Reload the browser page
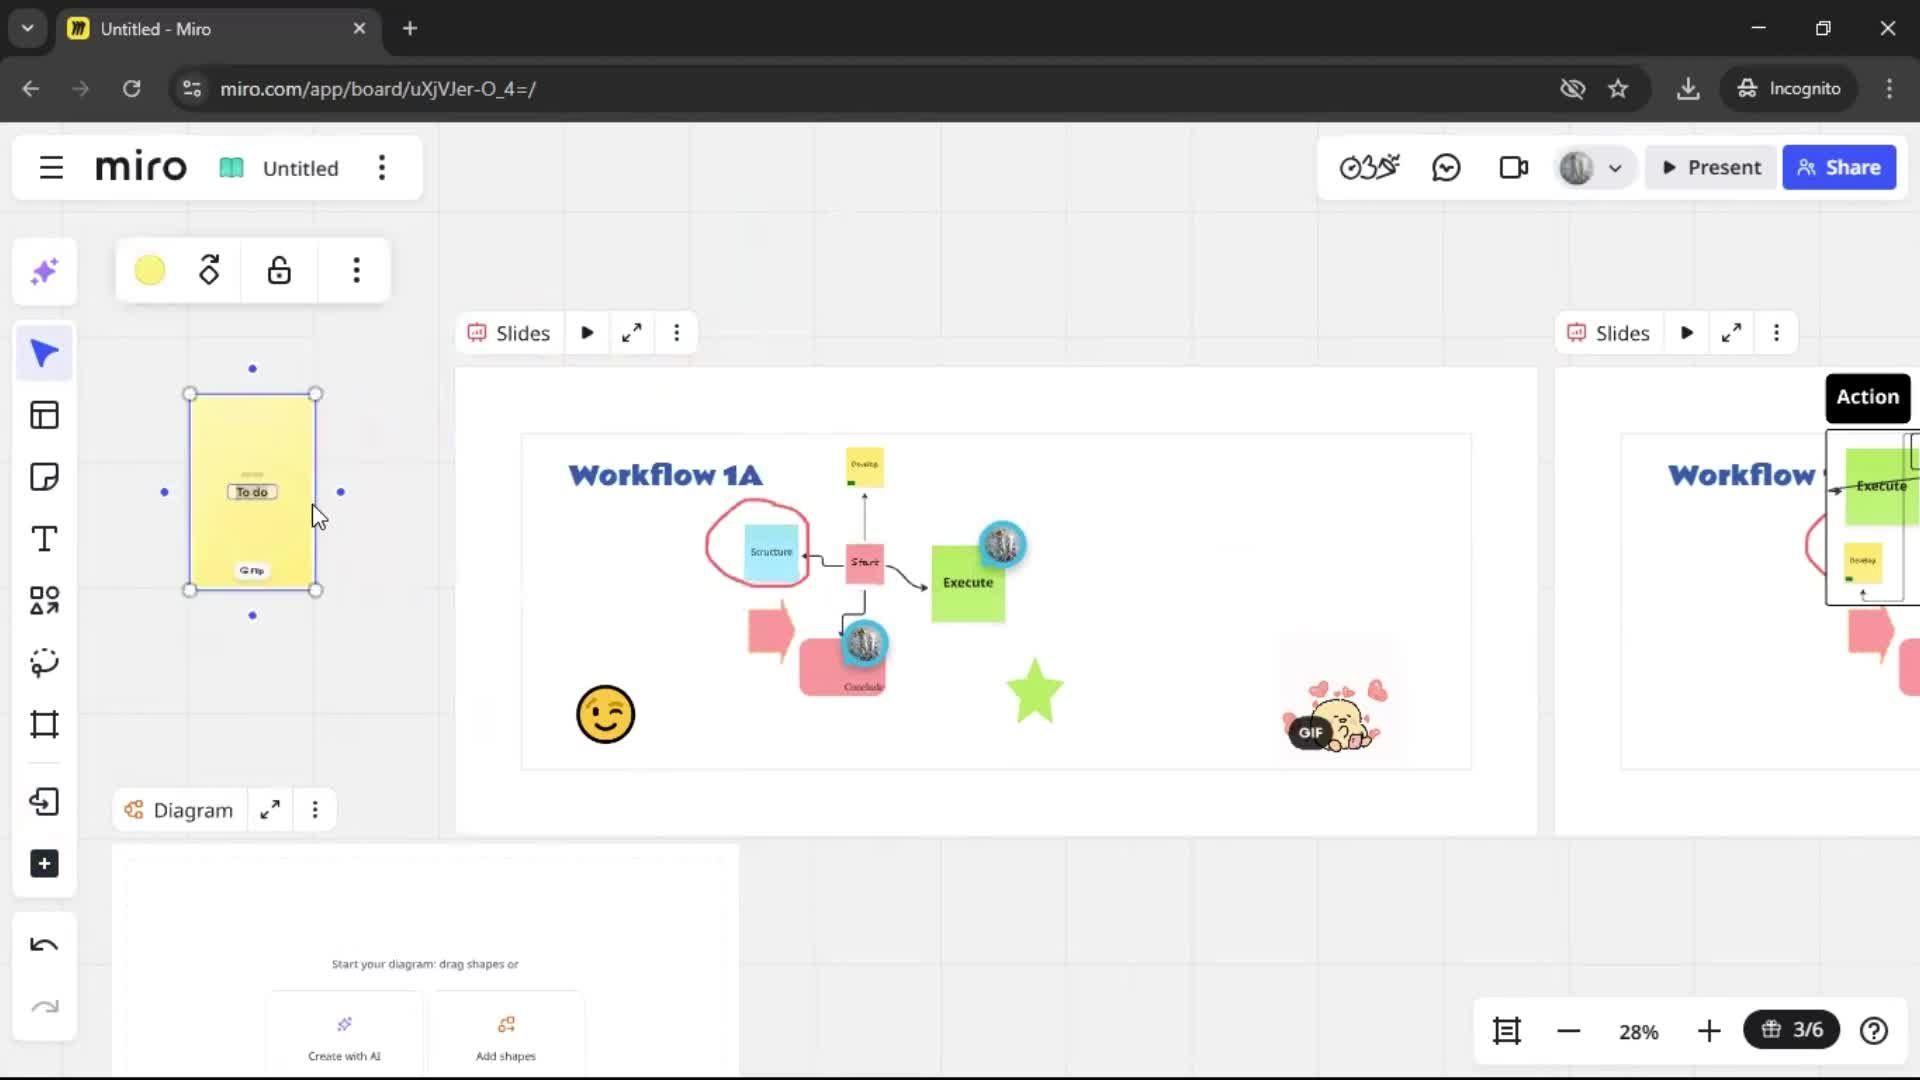This screenshot has width=1920, height=1080. click(x=131, y=89)
